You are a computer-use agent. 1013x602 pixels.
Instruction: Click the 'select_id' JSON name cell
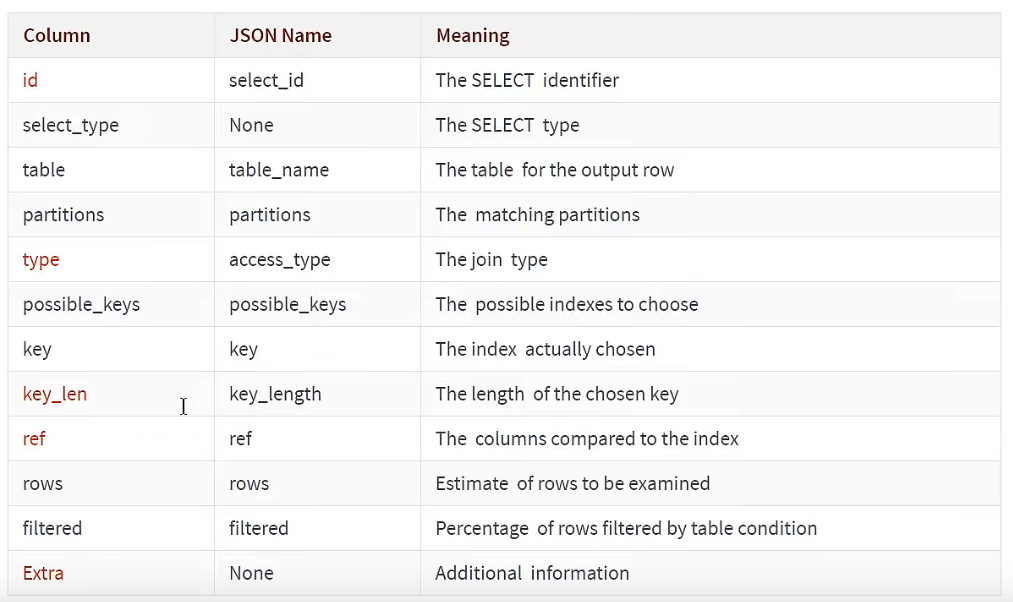[x=266, y=80]
